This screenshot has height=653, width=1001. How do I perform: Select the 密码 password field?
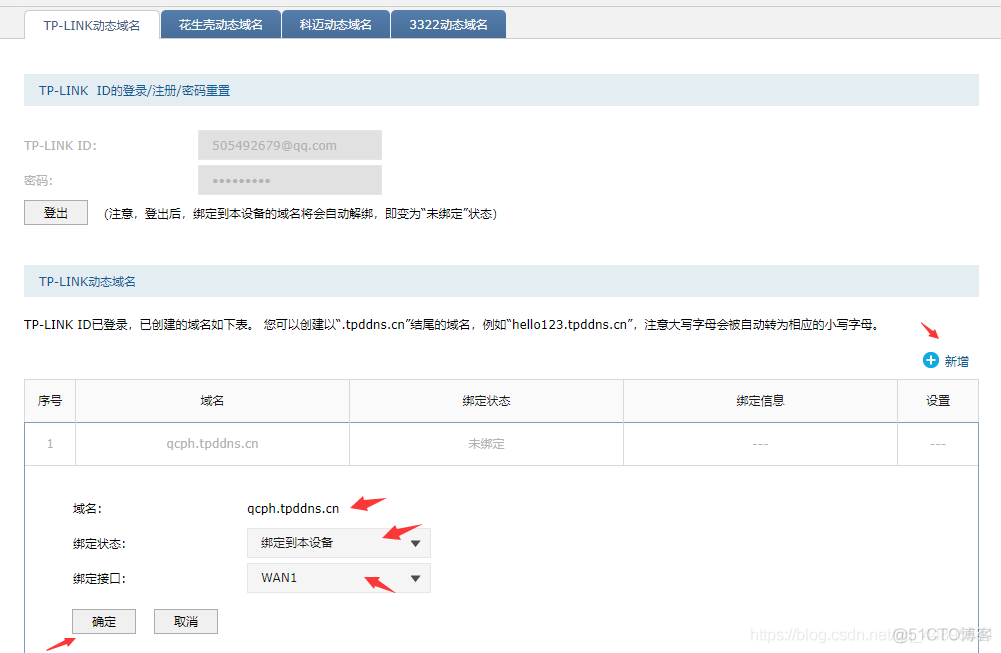[x=289, y=180]
